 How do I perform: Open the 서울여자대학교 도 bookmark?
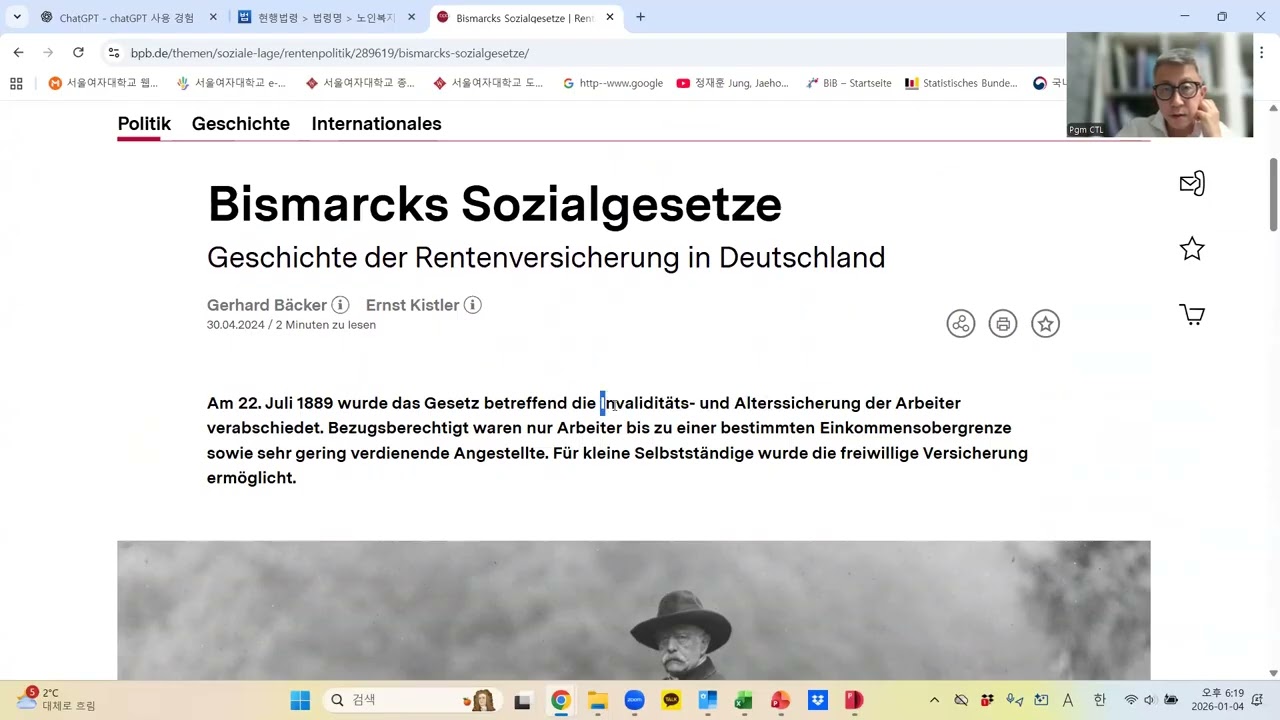(488, 83)
